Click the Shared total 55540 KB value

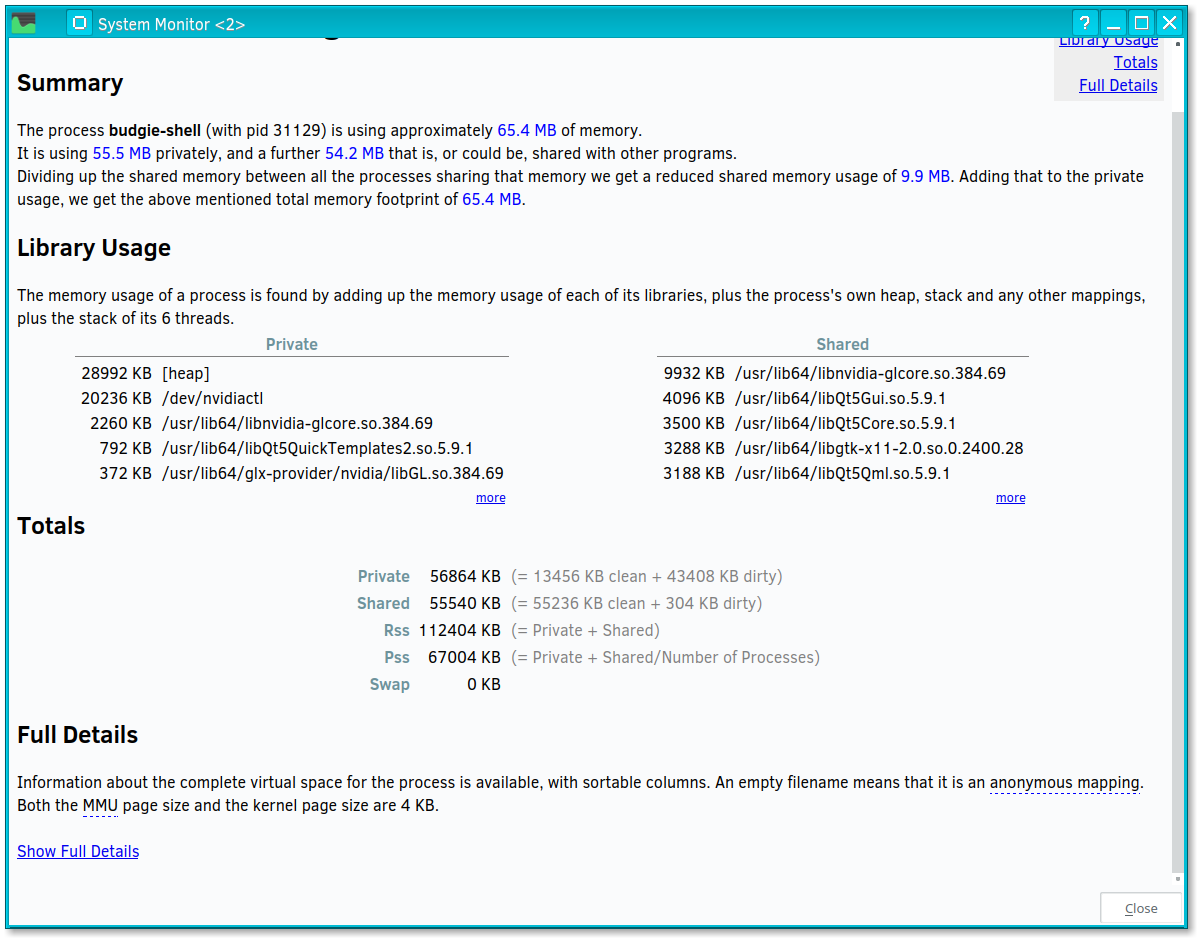pyautogui.click(x=465, y=604)
